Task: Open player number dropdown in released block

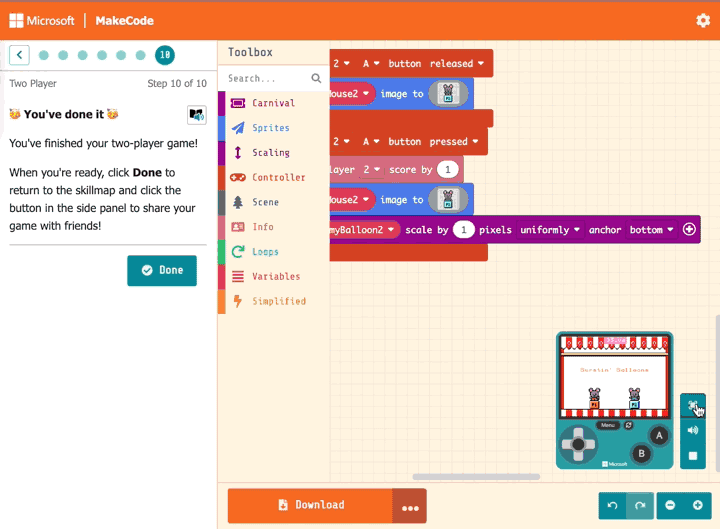Action: [x=341, y=63]
